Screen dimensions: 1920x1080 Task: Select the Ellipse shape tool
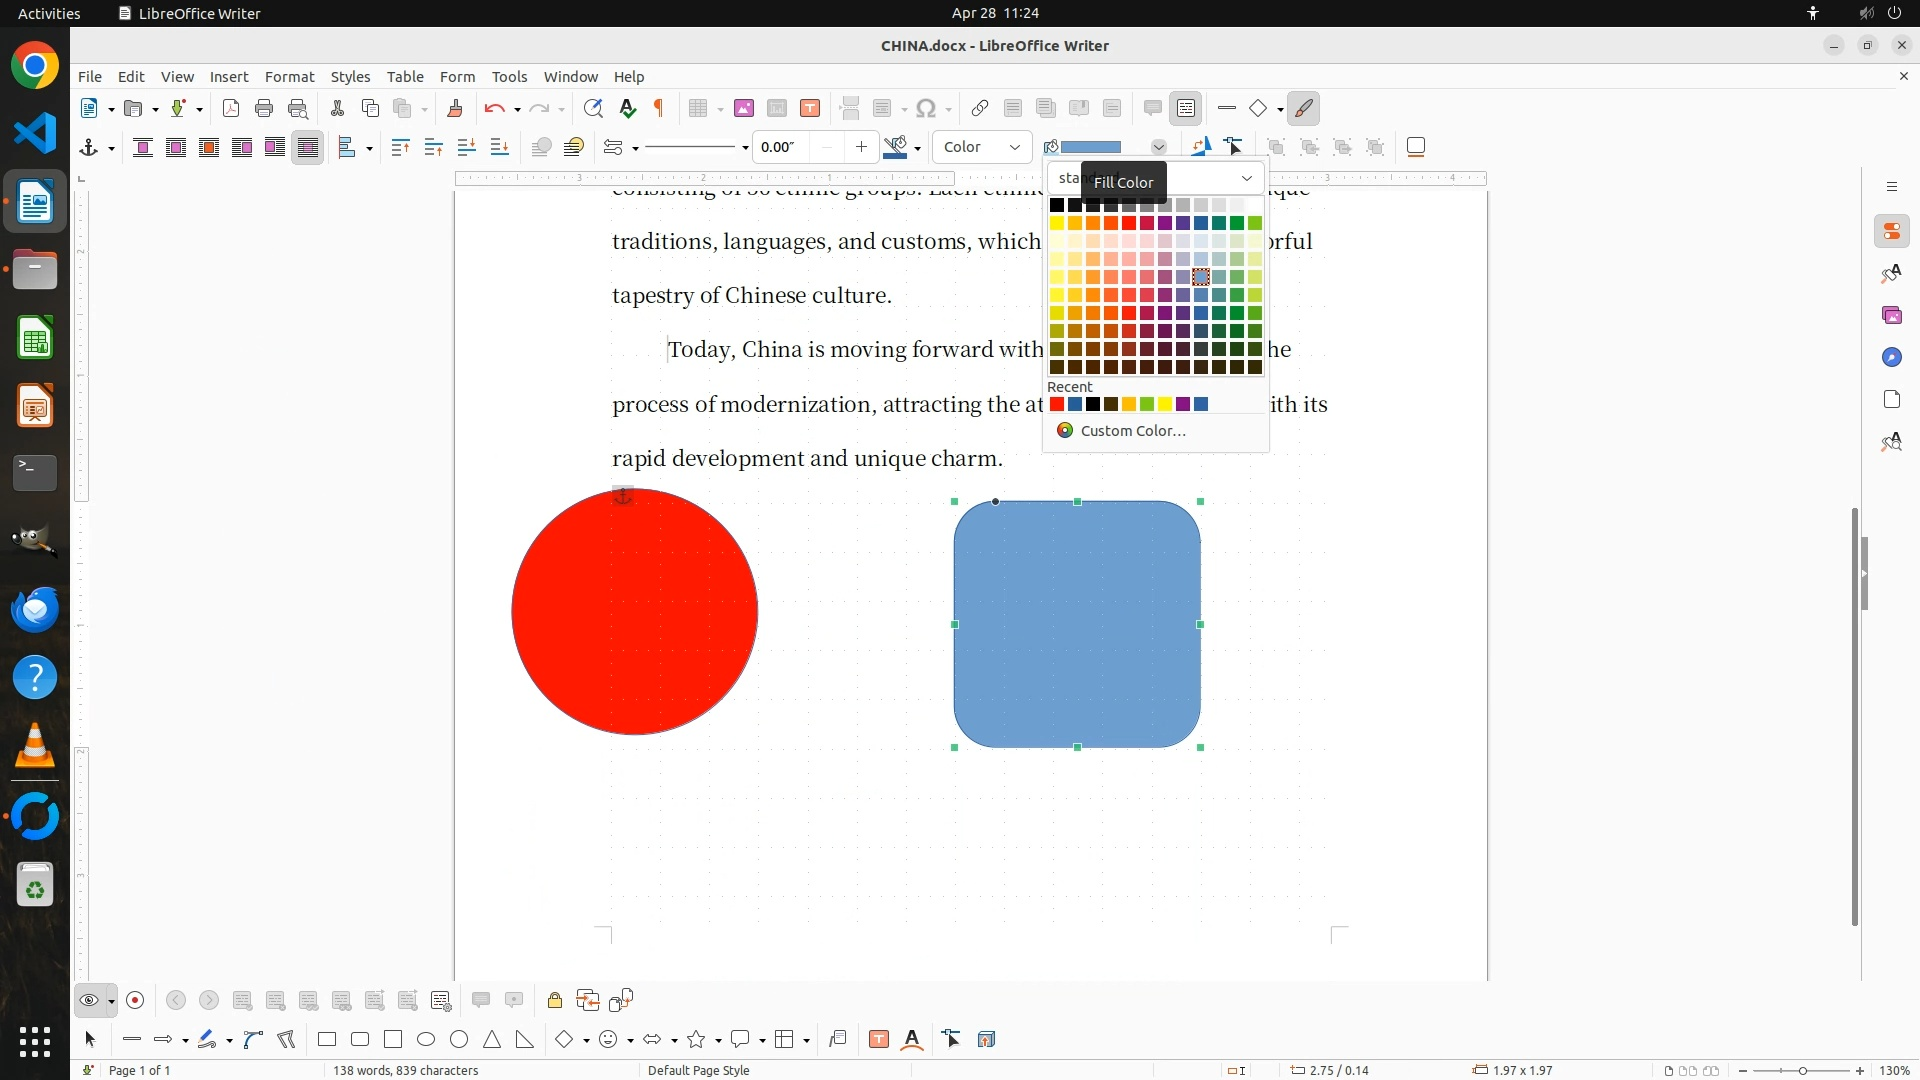point(426,1040)
